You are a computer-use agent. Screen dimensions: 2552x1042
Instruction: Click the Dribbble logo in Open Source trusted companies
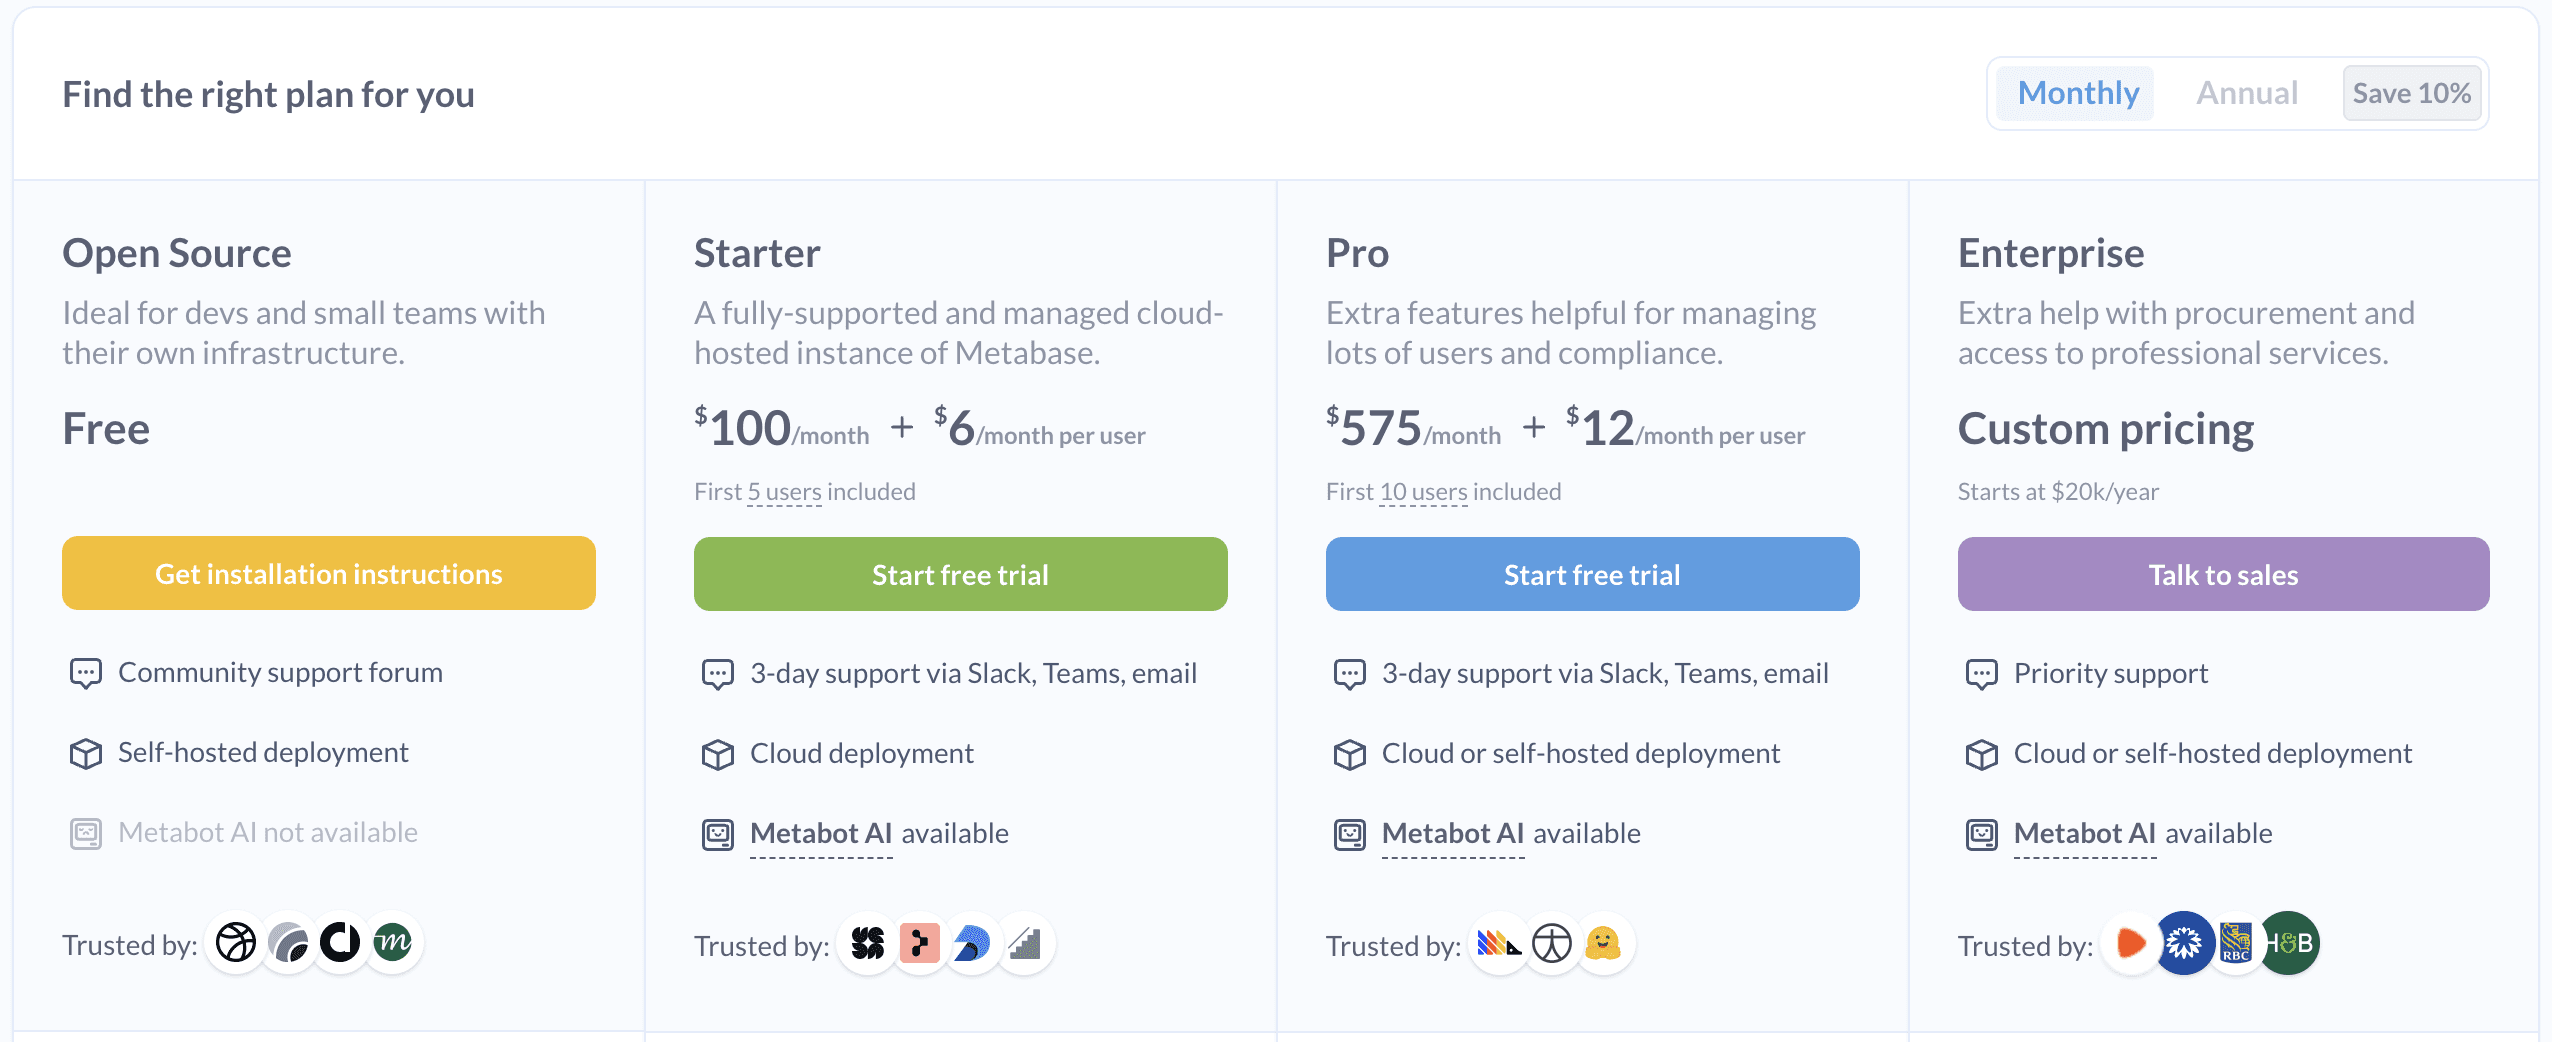(x=236, y=942)
